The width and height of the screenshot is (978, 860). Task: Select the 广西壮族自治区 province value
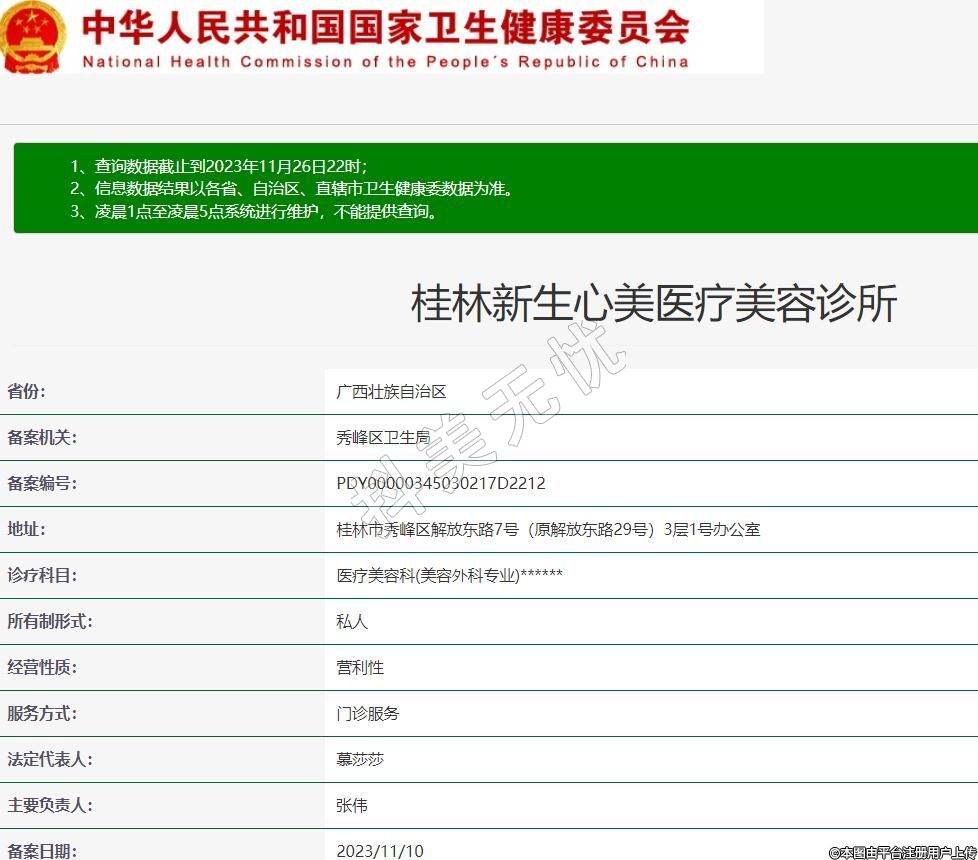(x=391, y=392)
